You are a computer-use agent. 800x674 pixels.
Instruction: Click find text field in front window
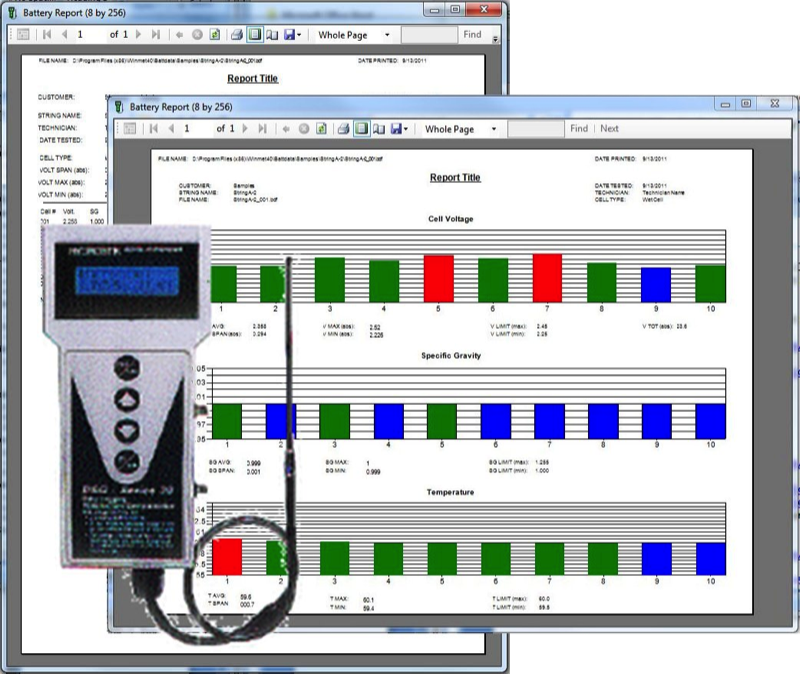pyautogui.click(x=536, y=129)
